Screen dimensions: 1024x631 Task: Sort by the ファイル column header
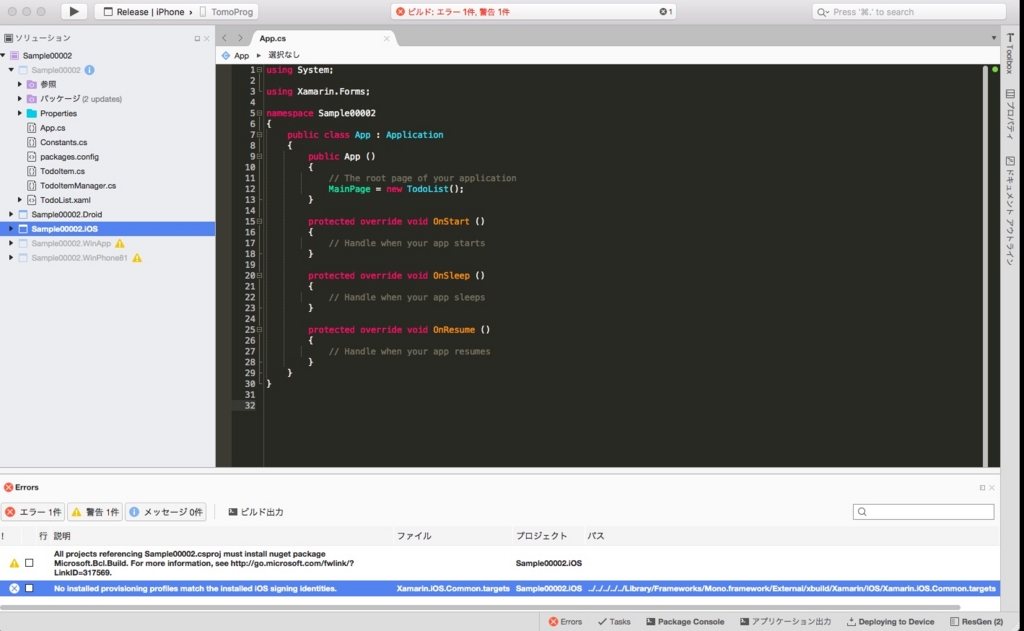click(414, 536)
